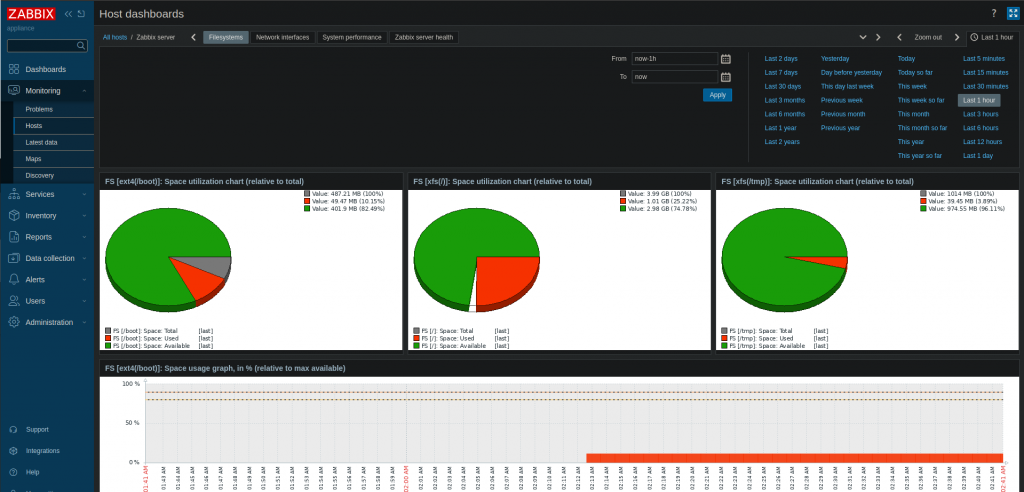The width and height of the screenshot is (1024, 492).
Task: Toggle kiosk fullscreen mode icon
Action: (1013, 14)
